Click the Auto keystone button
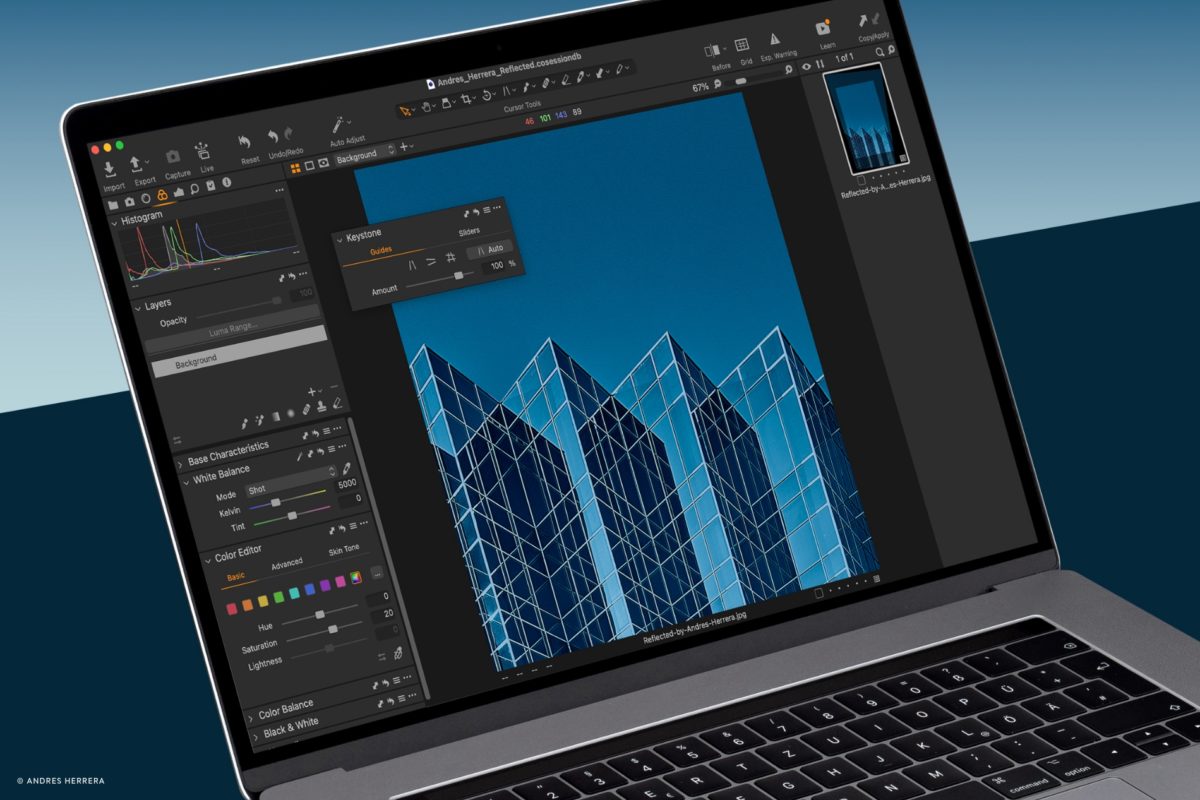Screen dimensions: 1200x800 [x=496, y=249]
